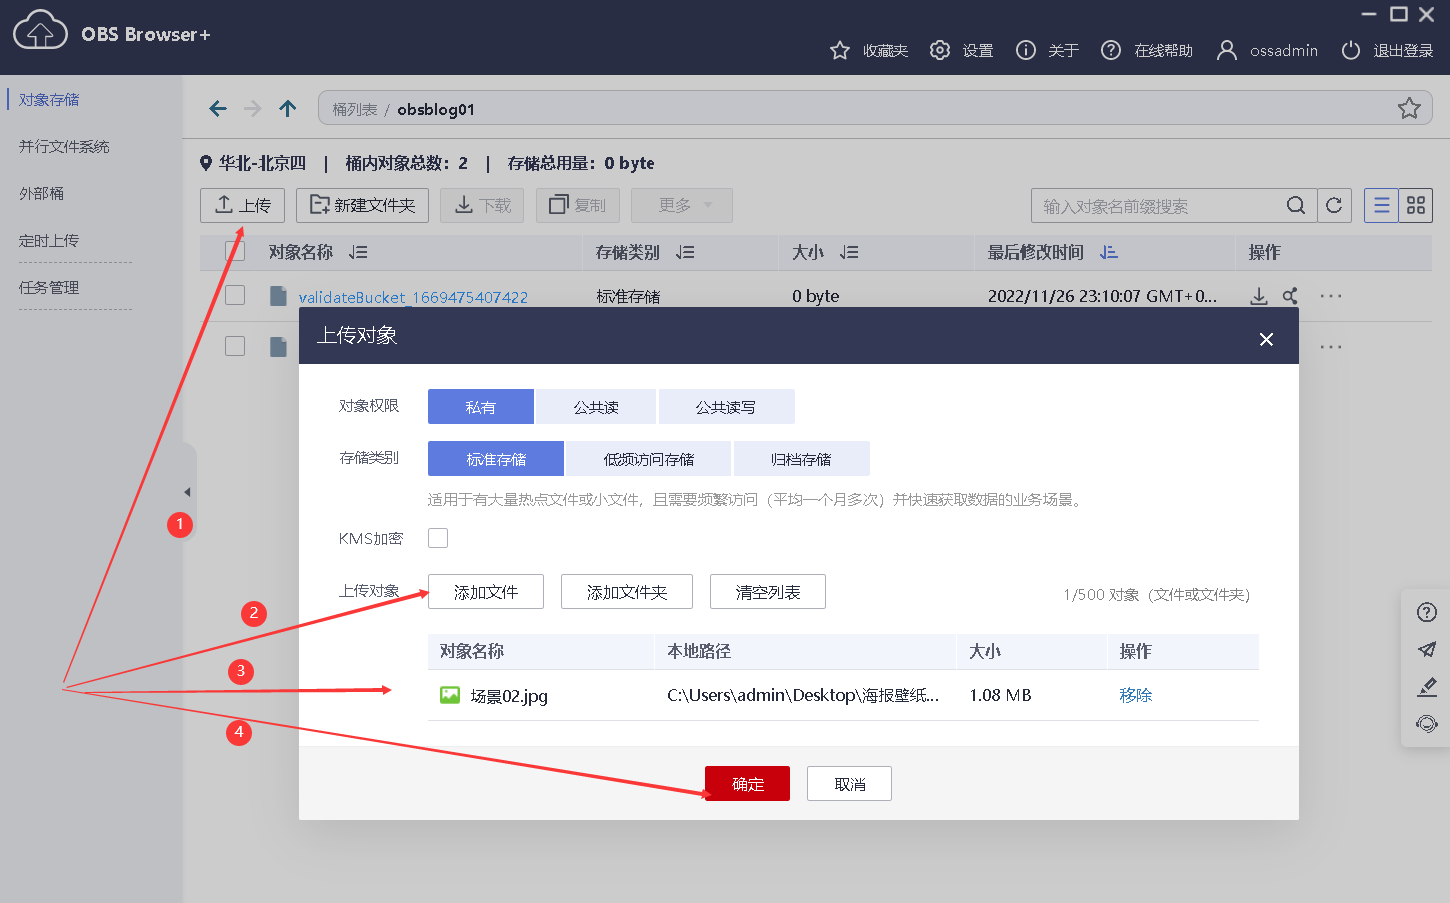
Task: Open settings gear icon in header
Action: coord(940,50)
